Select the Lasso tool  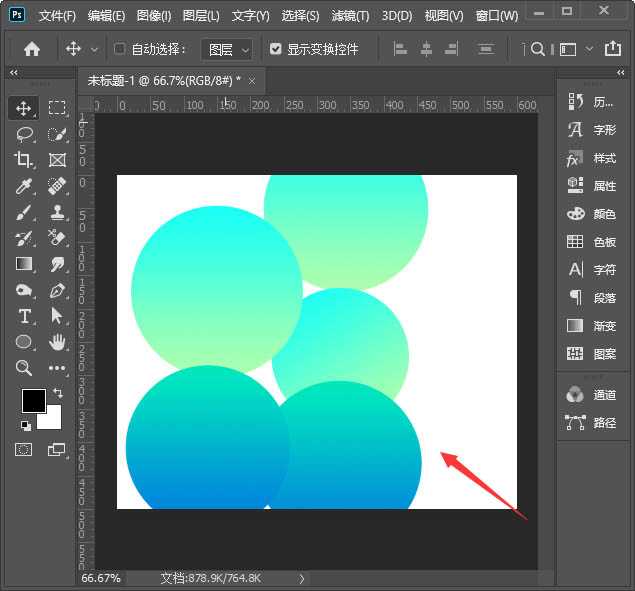coord(25,134)
